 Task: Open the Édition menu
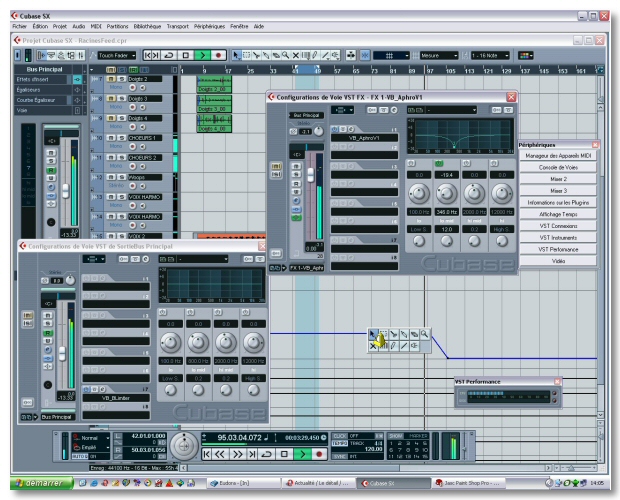40,26
